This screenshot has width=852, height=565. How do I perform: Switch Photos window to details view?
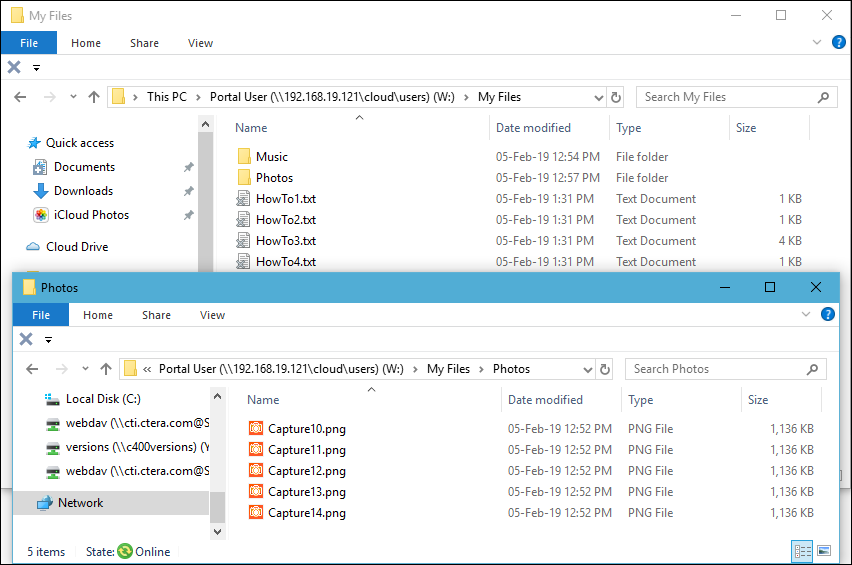(x=802, y=551)
